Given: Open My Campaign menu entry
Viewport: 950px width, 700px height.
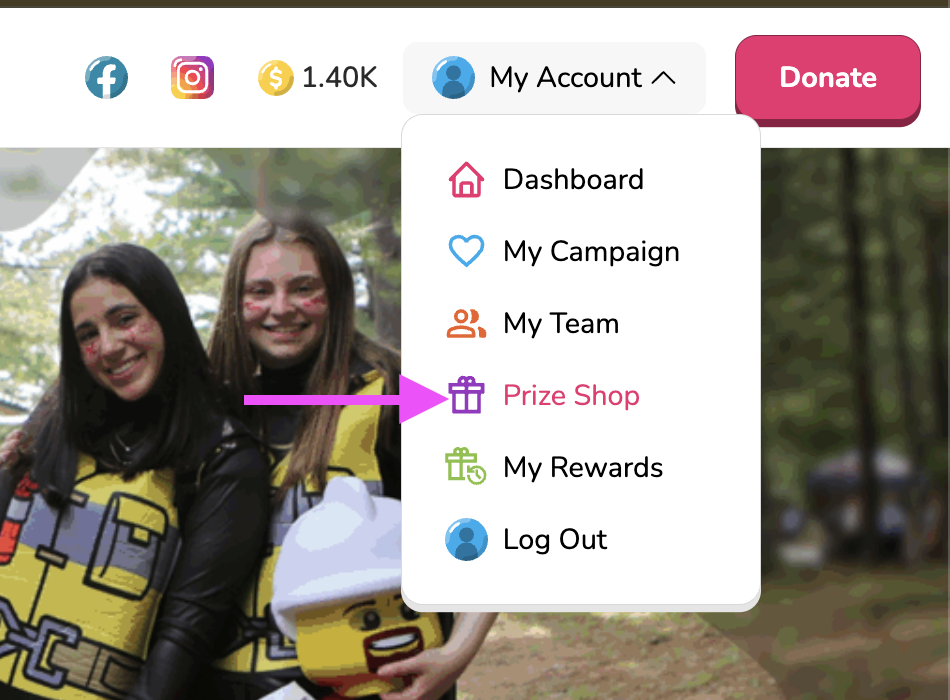Looking at the screenshot, I should (591, 252).
